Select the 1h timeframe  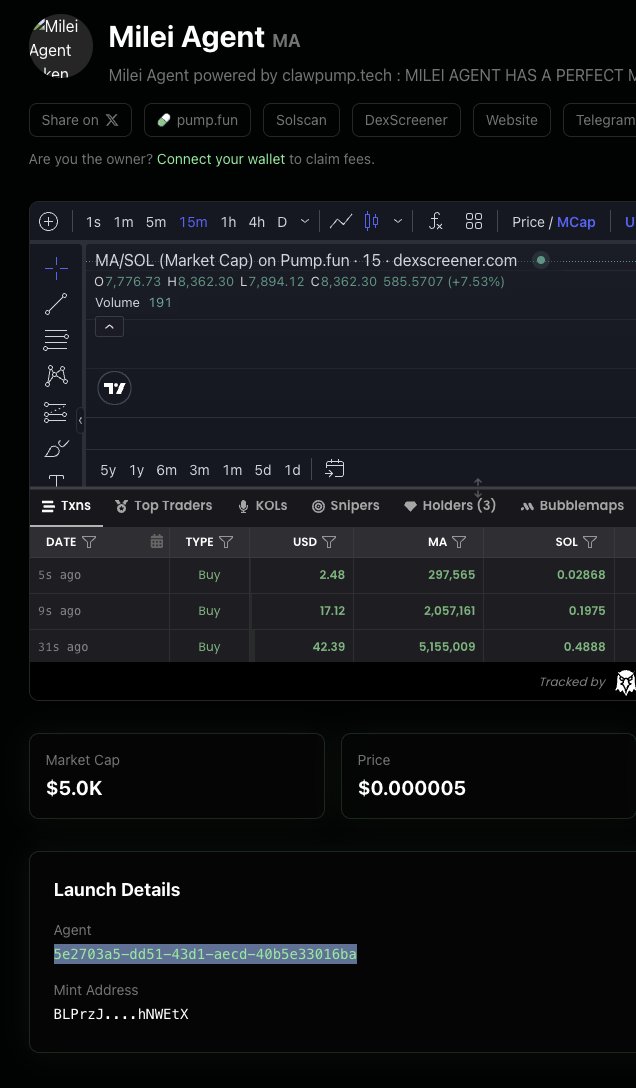pyautogui.click(x=228, y=222)
